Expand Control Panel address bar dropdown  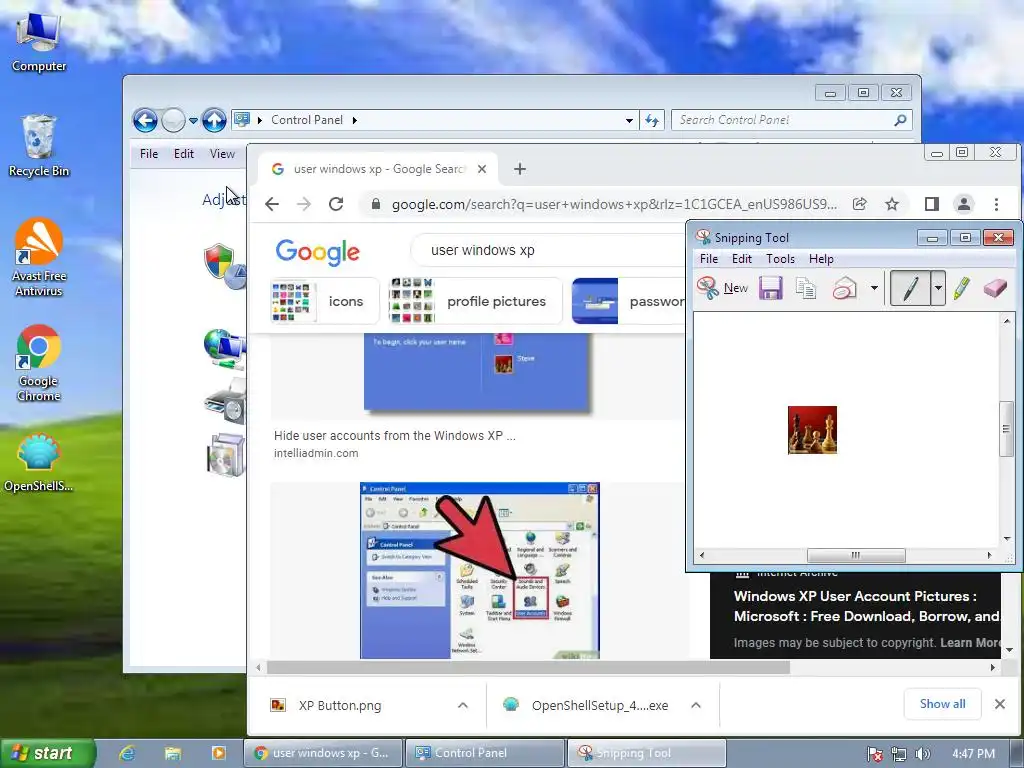coord(629,120)
